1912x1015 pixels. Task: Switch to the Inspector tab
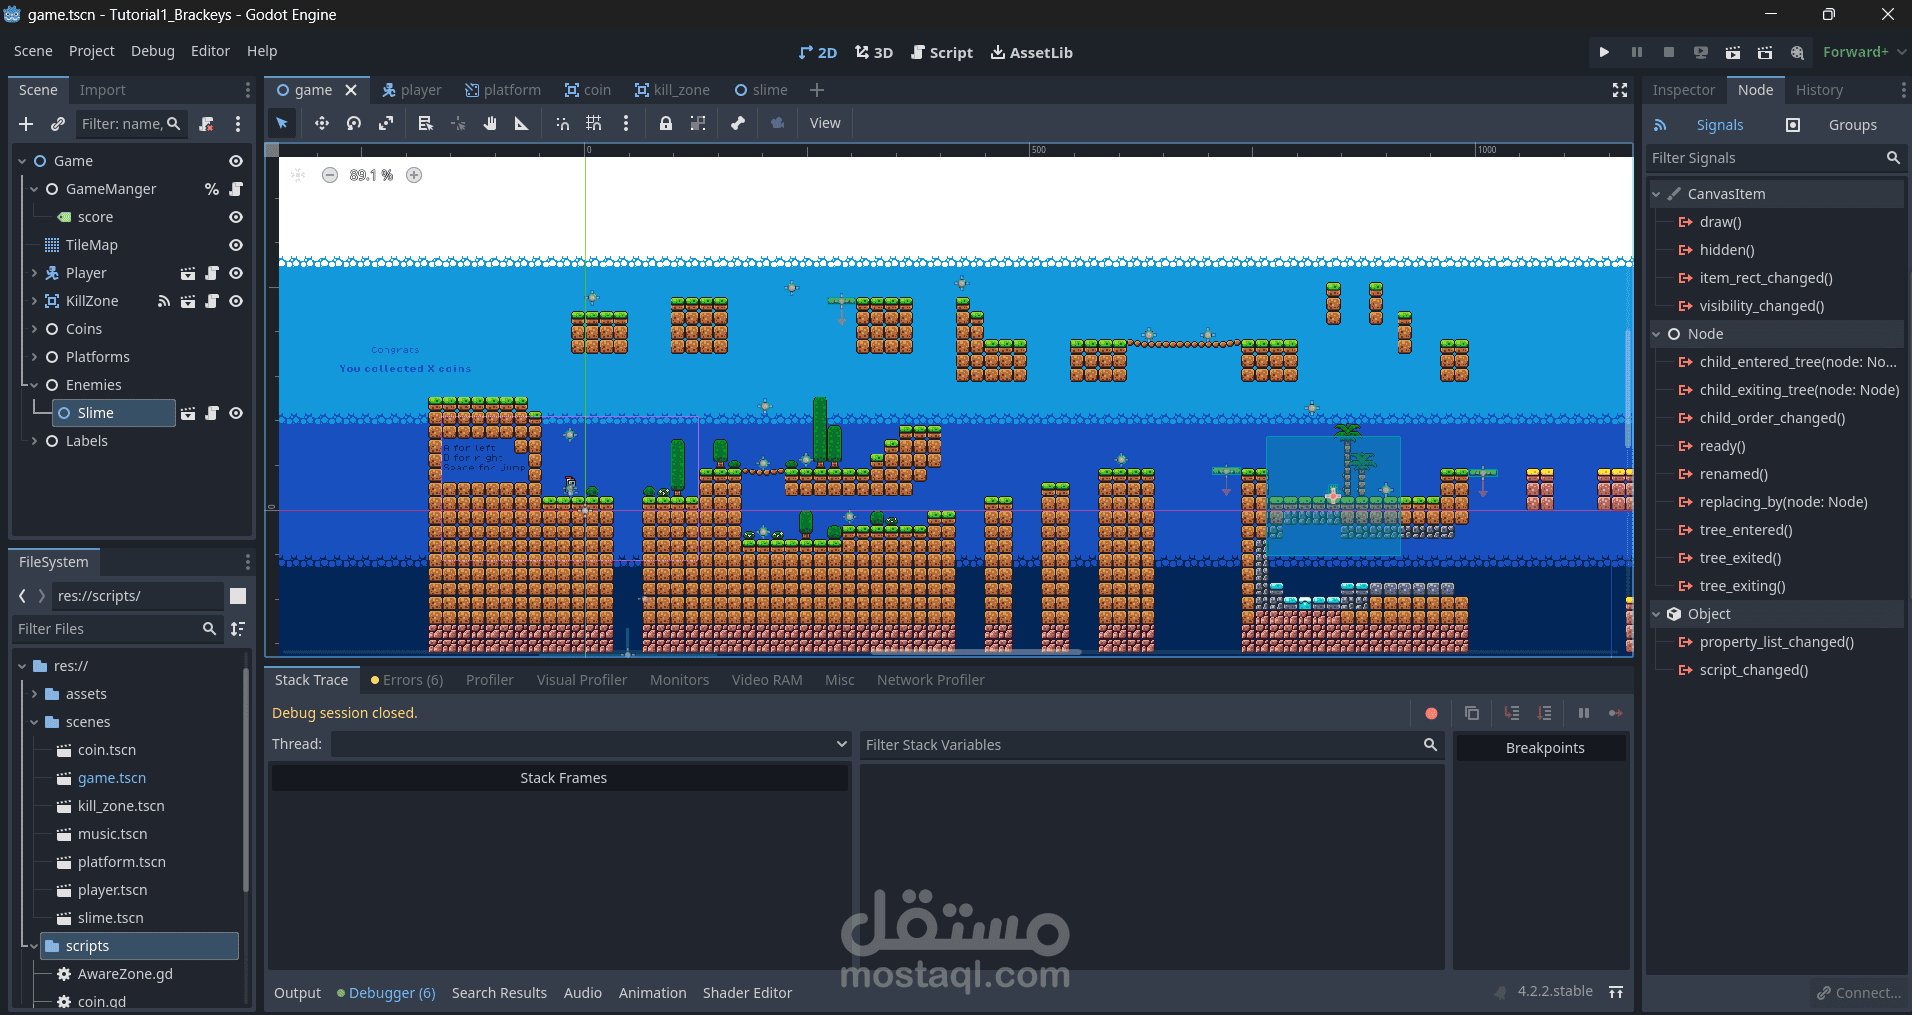pyautogui.click(x=1683, y=90)
